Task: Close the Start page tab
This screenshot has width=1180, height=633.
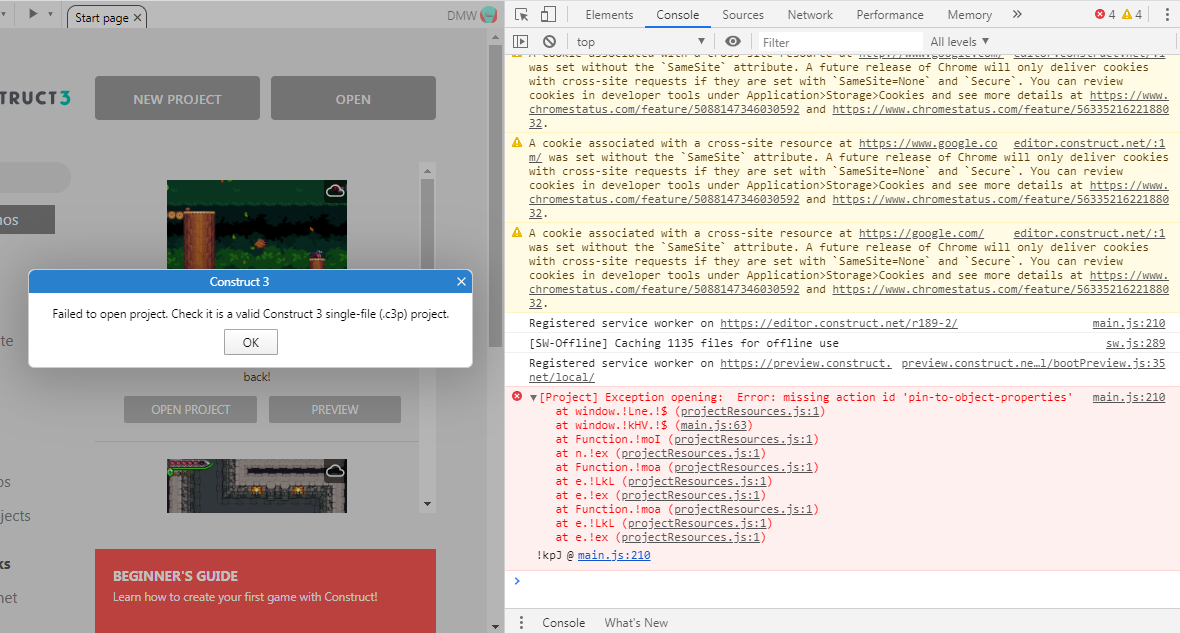Action: [x=137, y=17]
